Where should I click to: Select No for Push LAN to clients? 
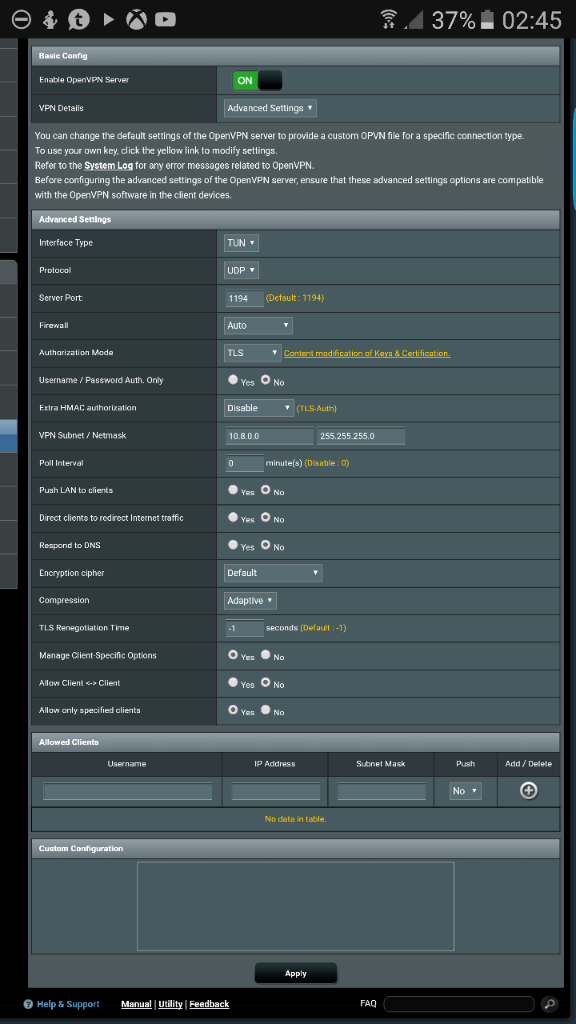point(266,489)
